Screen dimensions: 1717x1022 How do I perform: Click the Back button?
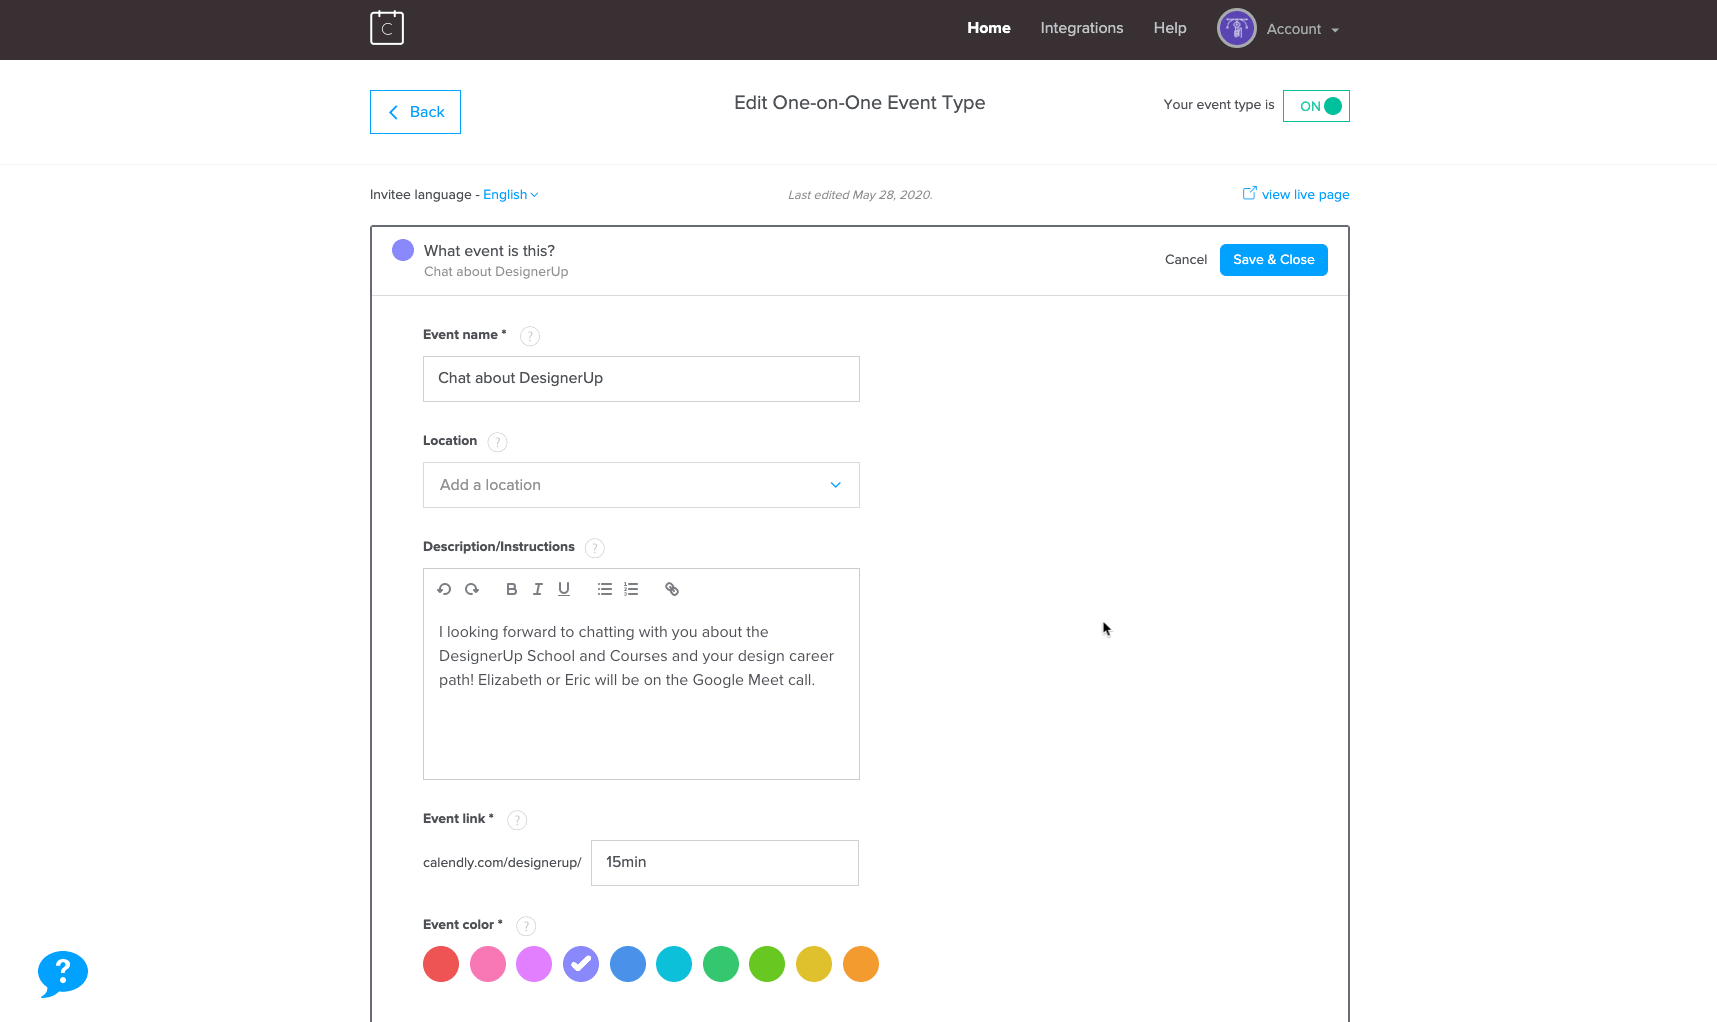[x=415, y=112]
